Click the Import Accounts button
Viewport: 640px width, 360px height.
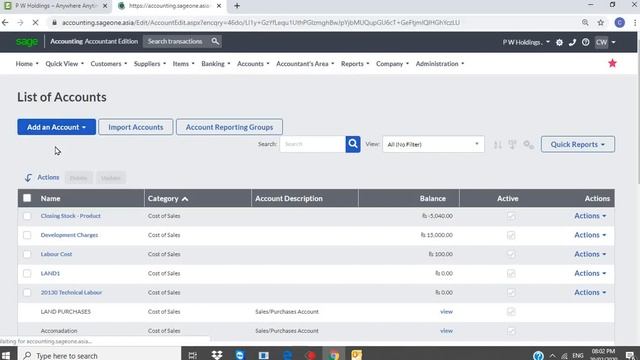(136, 127)
